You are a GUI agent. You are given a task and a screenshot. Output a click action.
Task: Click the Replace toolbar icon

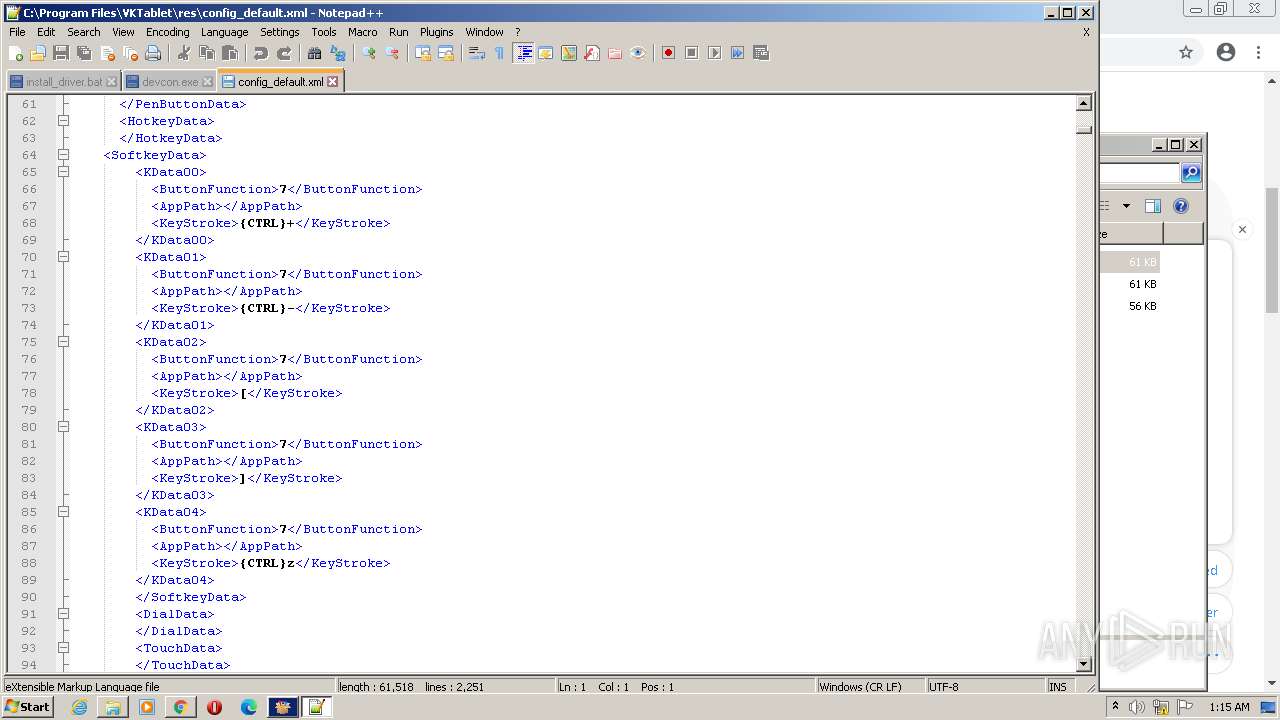(x=337, y=53)
